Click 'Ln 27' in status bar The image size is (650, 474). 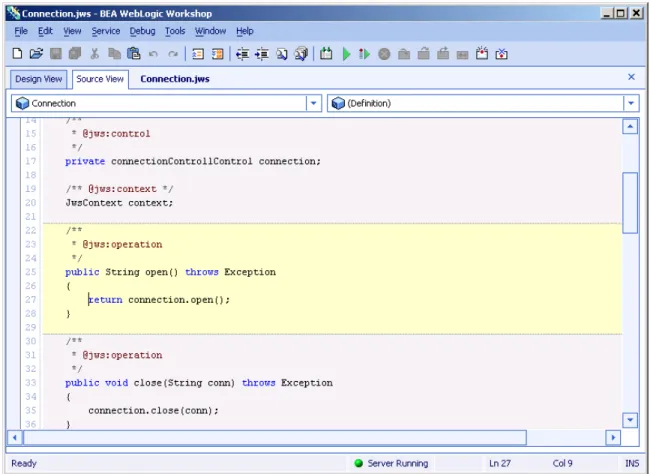500,463
